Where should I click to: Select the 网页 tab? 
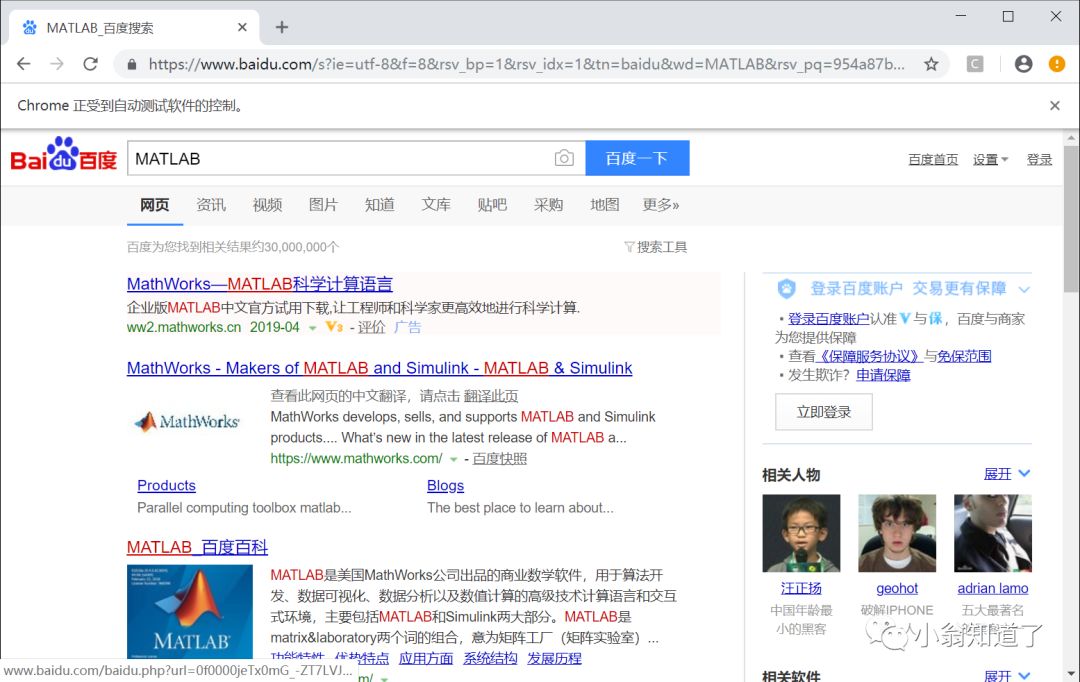coord(154,205)
